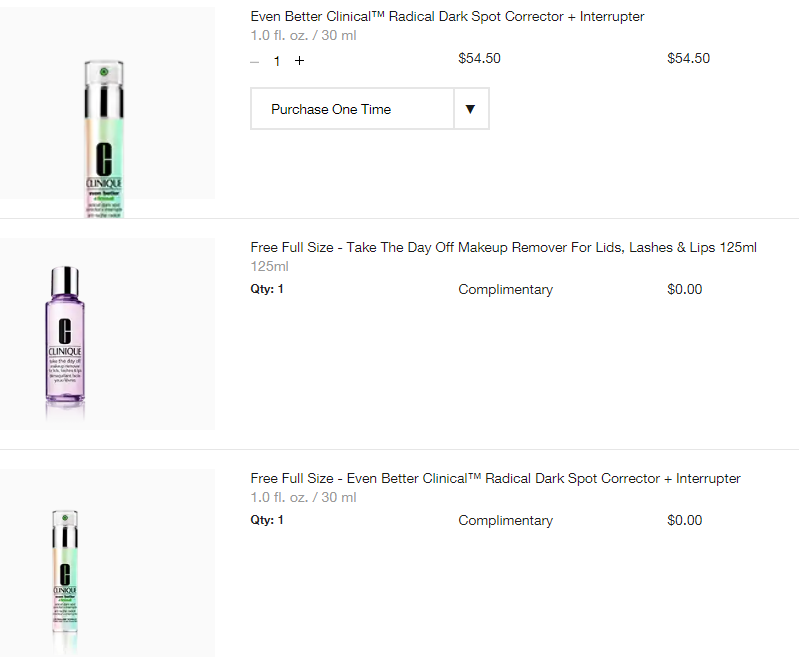Open the first Even Better Clinical product title

coord(447,17)
